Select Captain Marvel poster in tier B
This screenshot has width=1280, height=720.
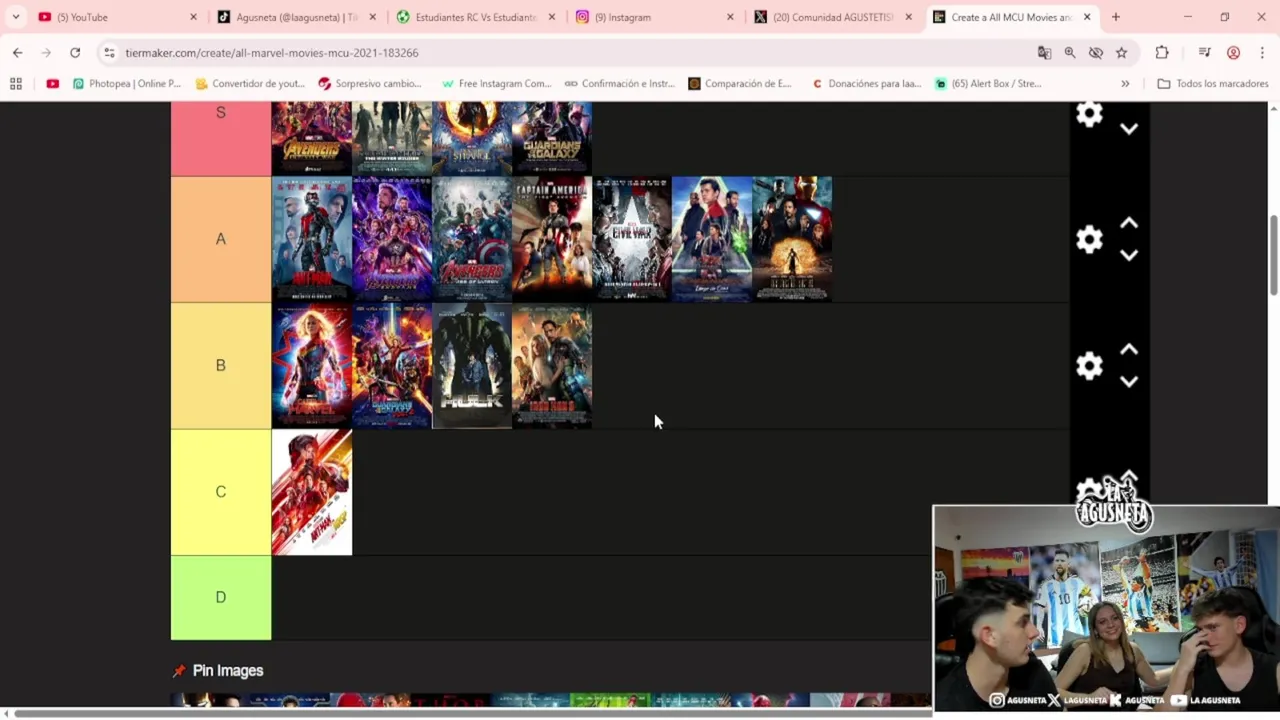tap(312, 366)
